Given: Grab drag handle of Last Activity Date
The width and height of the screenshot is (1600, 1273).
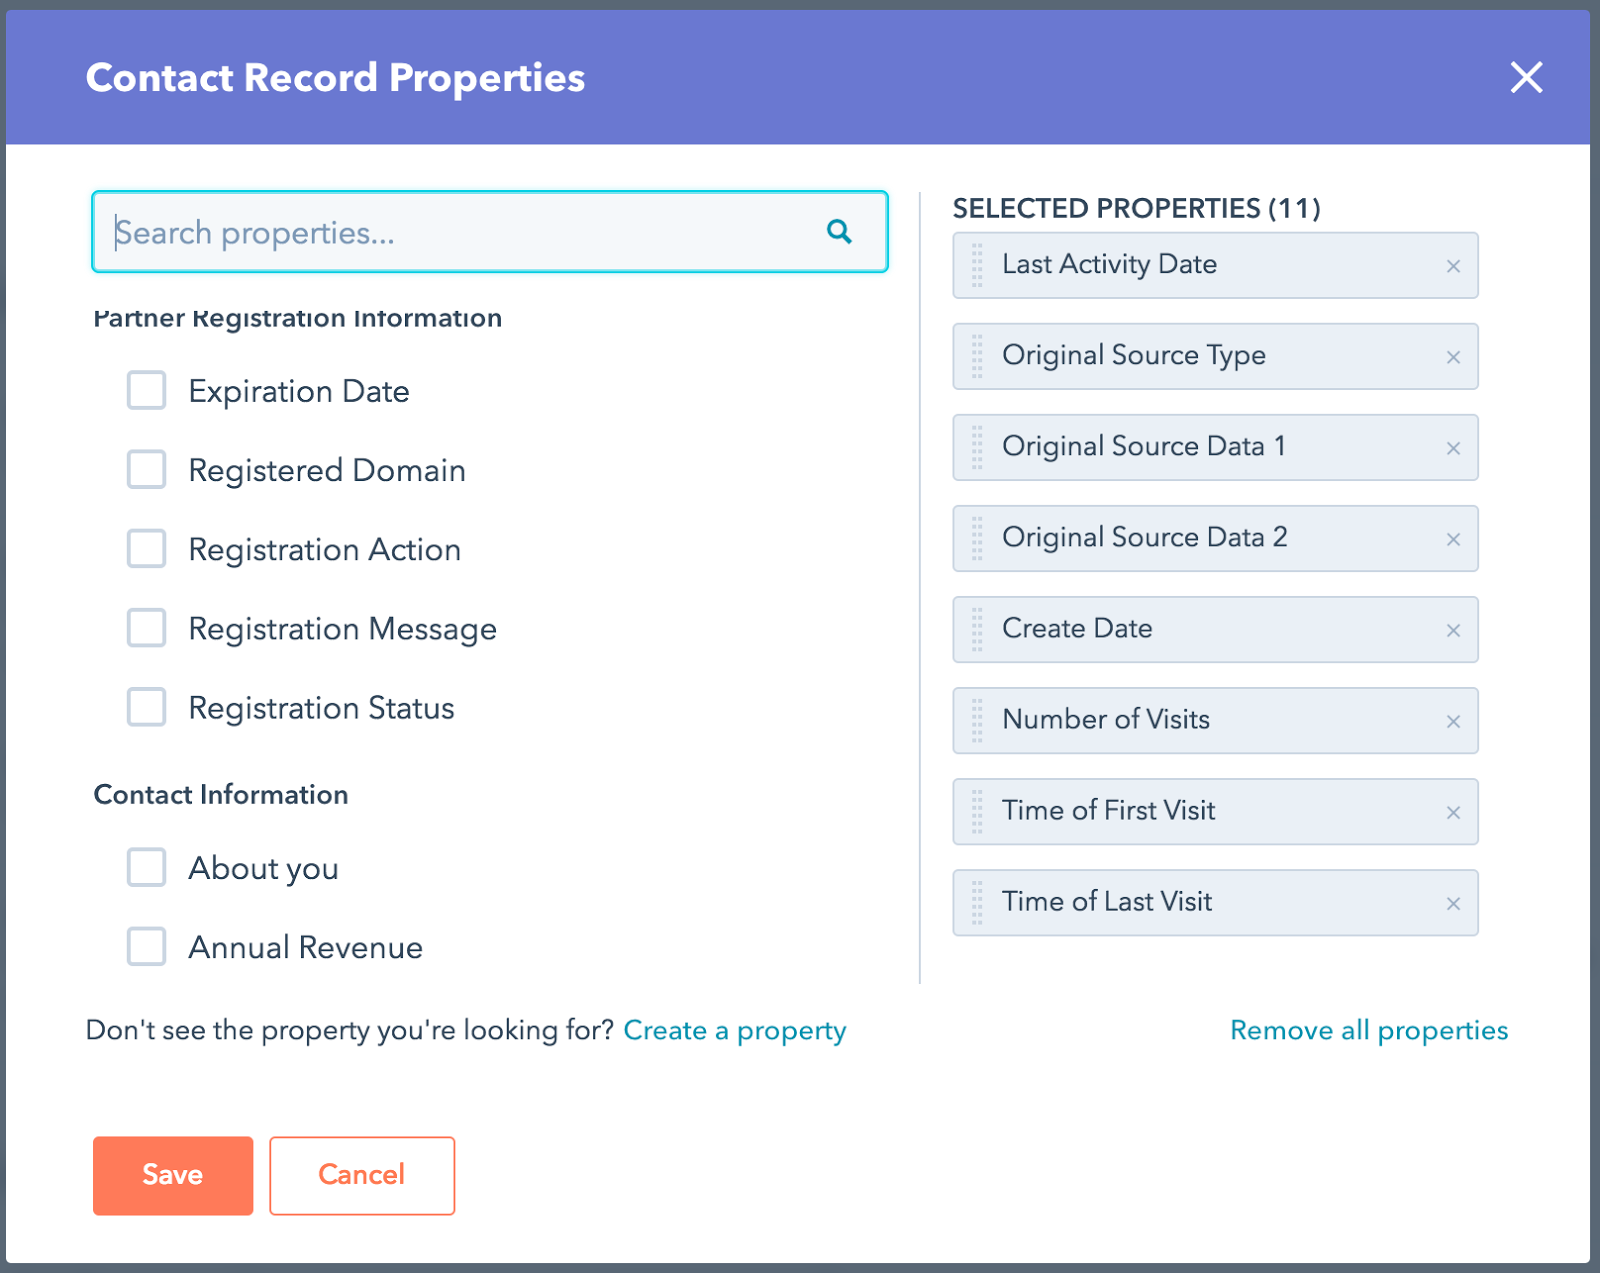Looking at the screenshot, I should point(977,265).
